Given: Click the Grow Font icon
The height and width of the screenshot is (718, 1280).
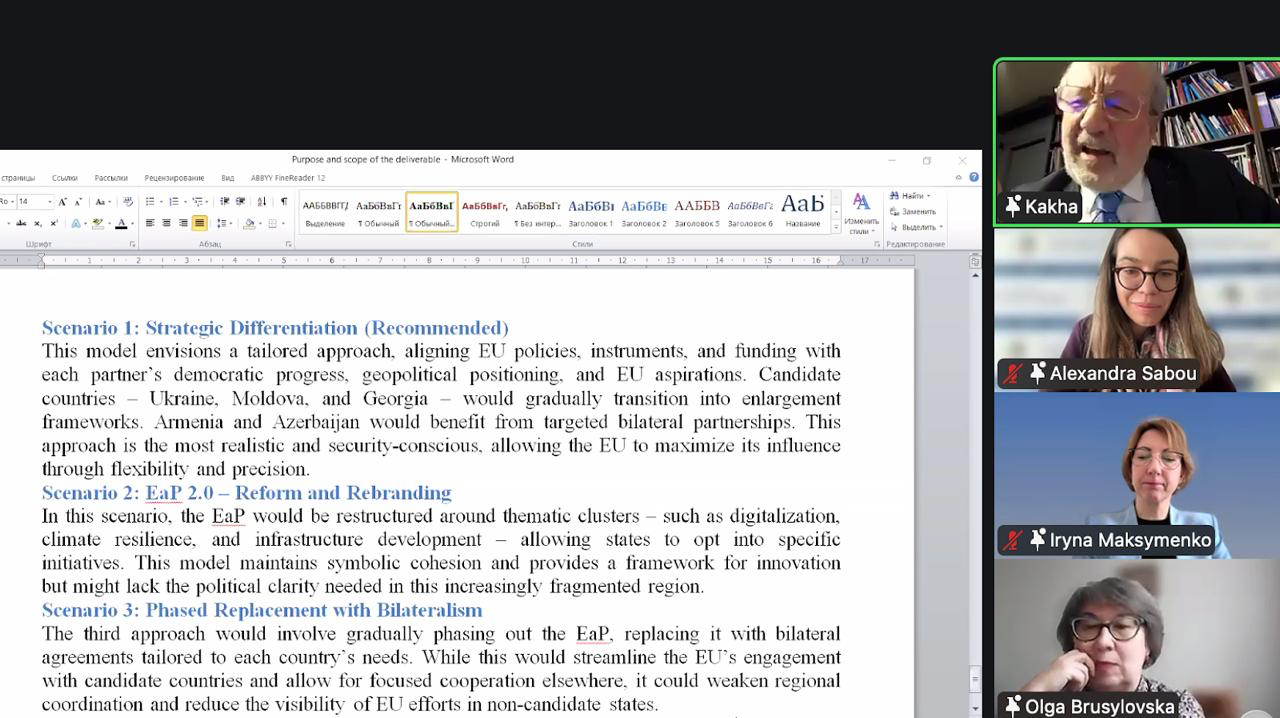Looking at the screenshot, I should [x=62, y=202].
